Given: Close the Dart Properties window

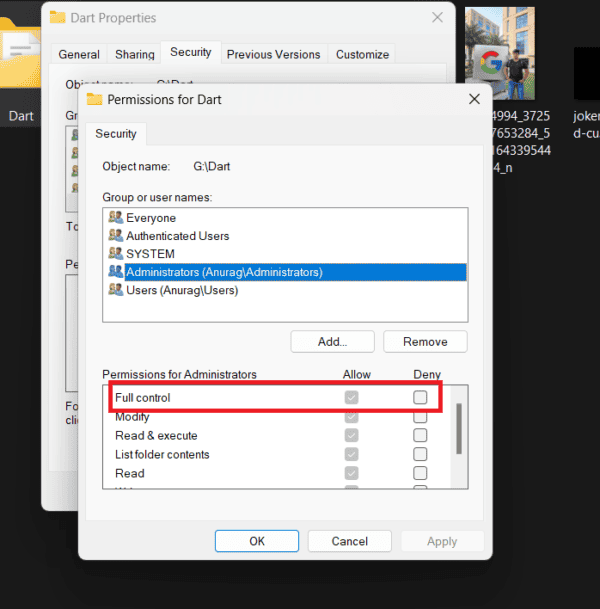Looking at the screenshot, I should (x=437, y=17).
